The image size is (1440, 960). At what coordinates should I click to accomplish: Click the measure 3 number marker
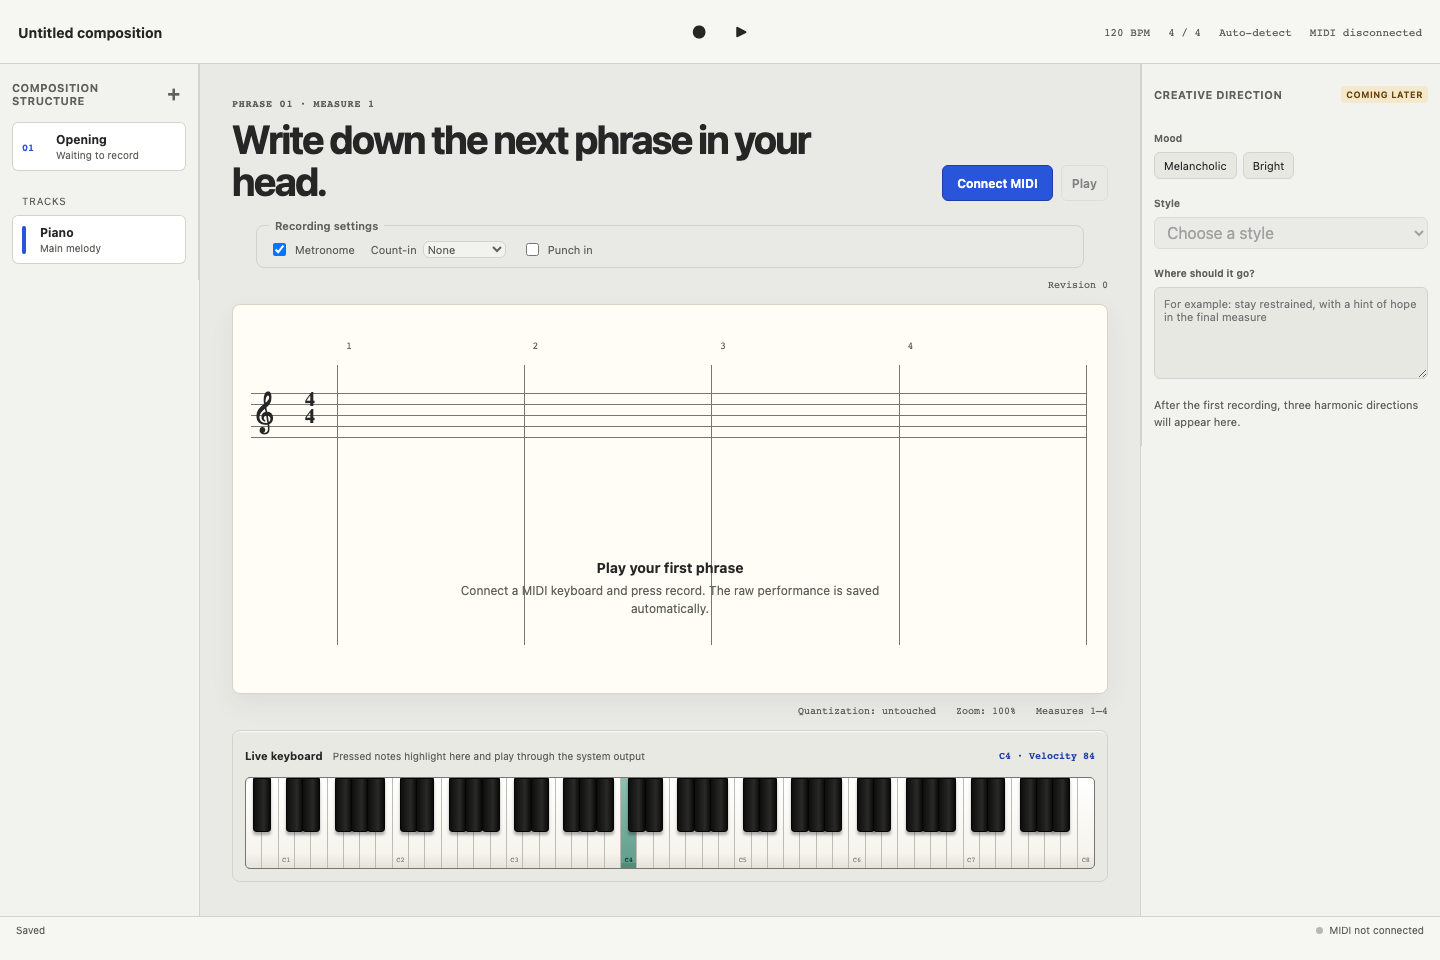coord(723,346)
